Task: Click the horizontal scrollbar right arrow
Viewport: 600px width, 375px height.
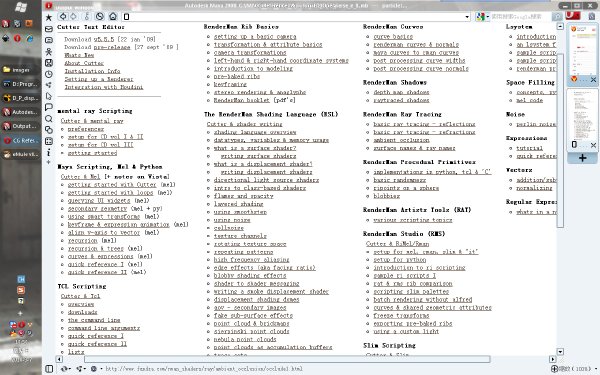Action: (553, 359)
